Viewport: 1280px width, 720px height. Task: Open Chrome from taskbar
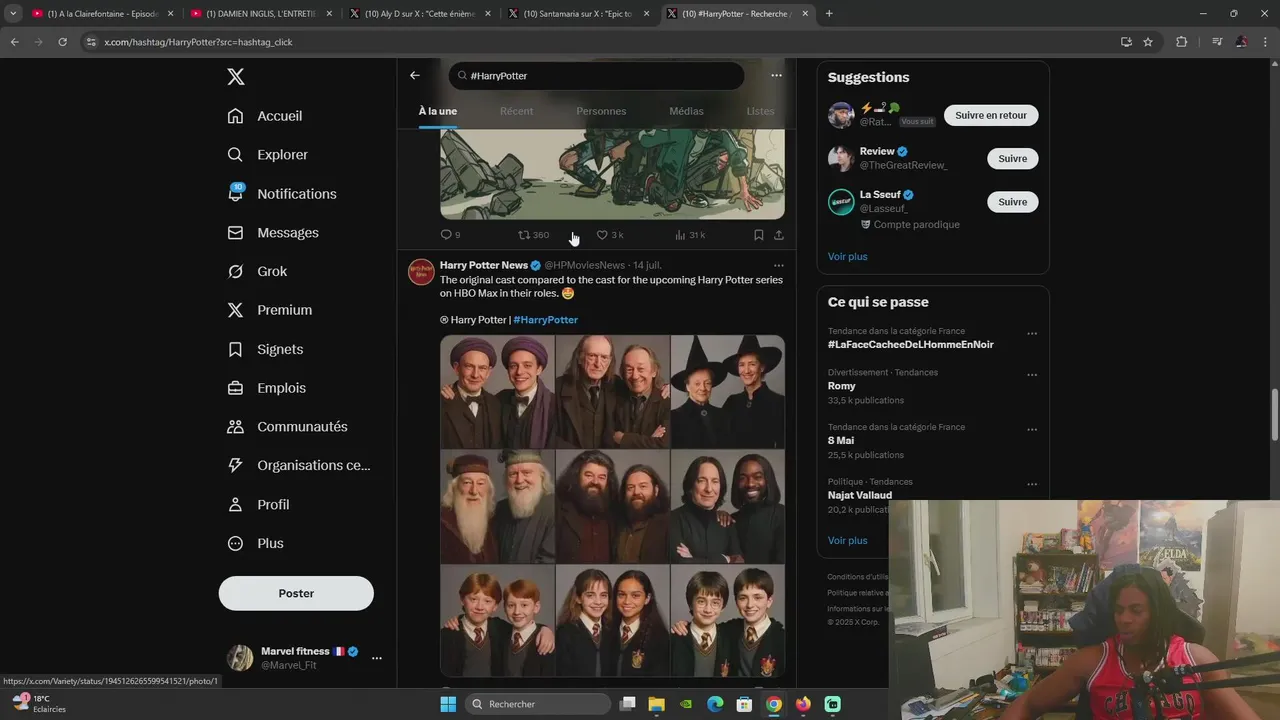point(774,704)
